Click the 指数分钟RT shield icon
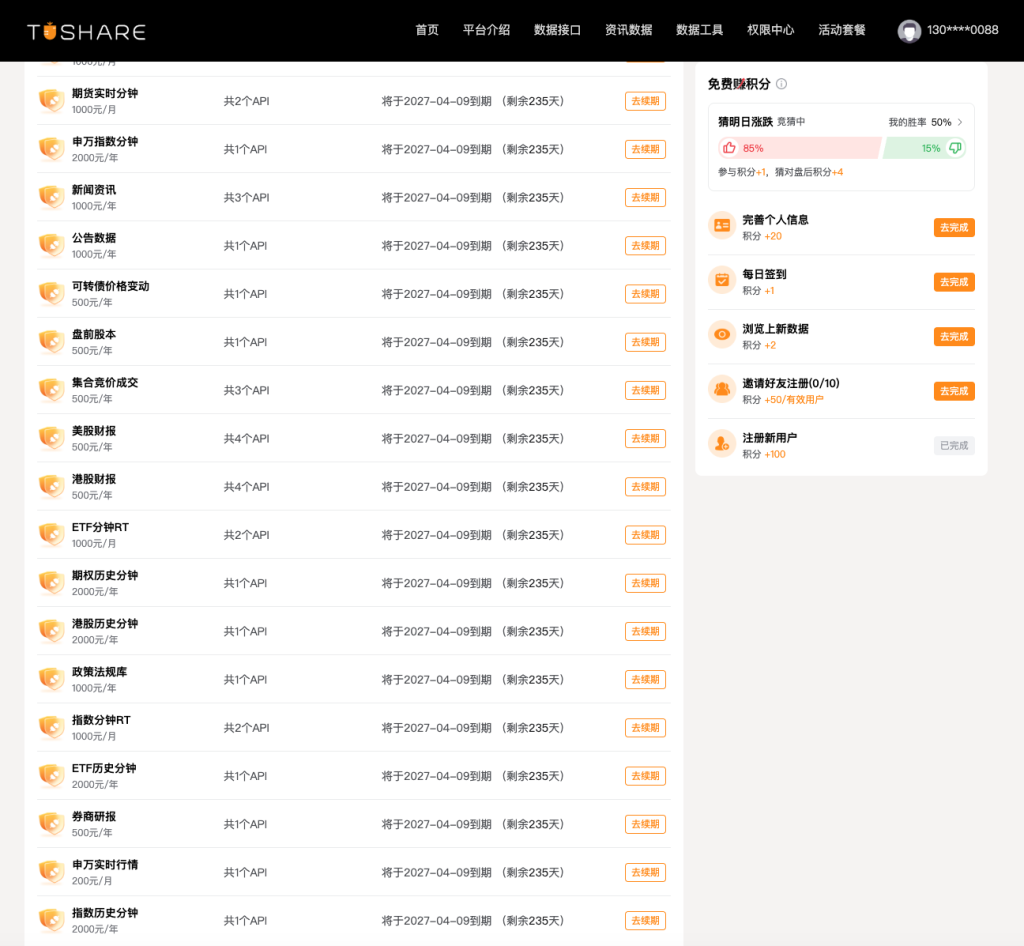The width and height of the screenshot is (1024, 946). point(51,729)
